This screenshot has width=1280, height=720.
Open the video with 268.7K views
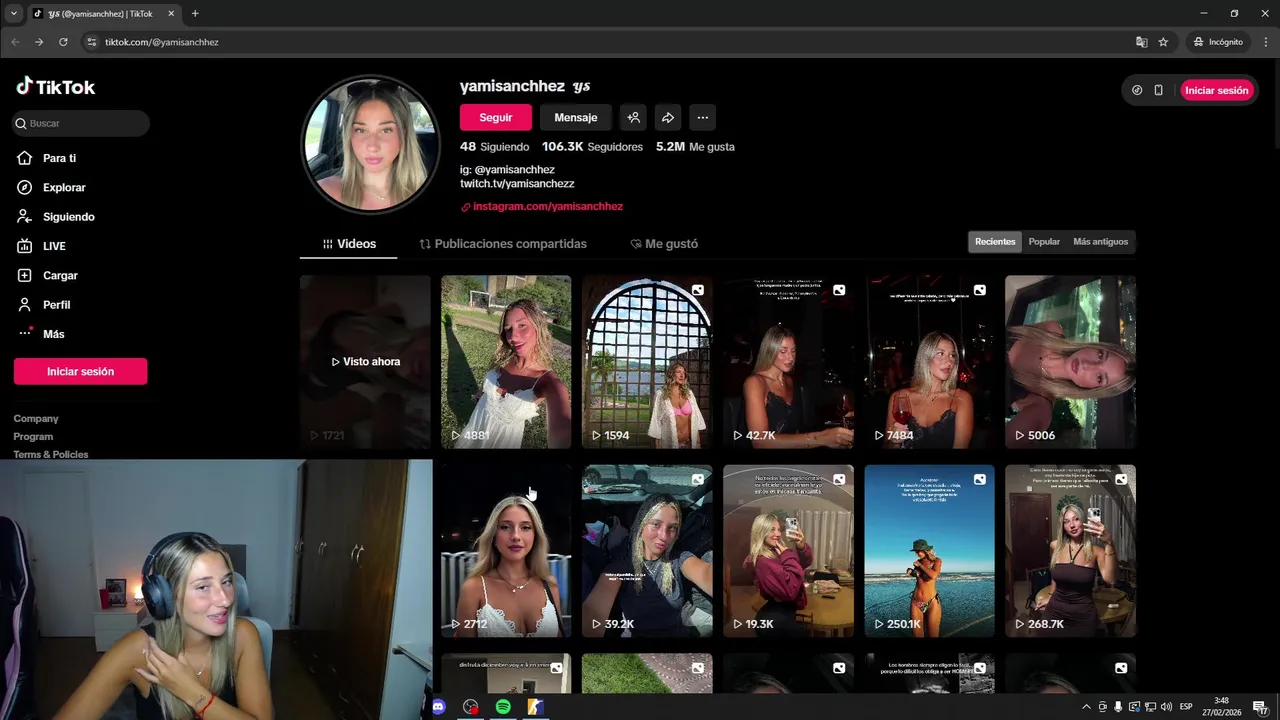(1070, 551)
